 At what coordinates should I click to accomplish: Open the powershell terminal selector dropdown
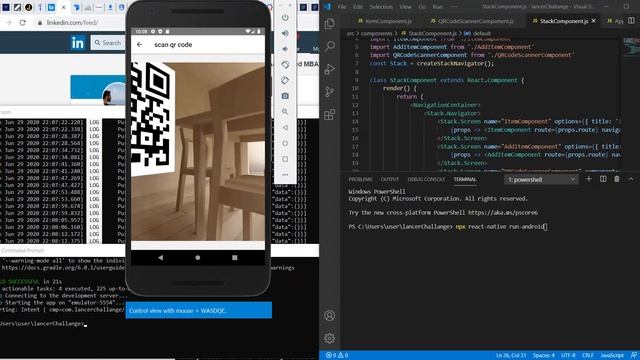coord(541,180)
